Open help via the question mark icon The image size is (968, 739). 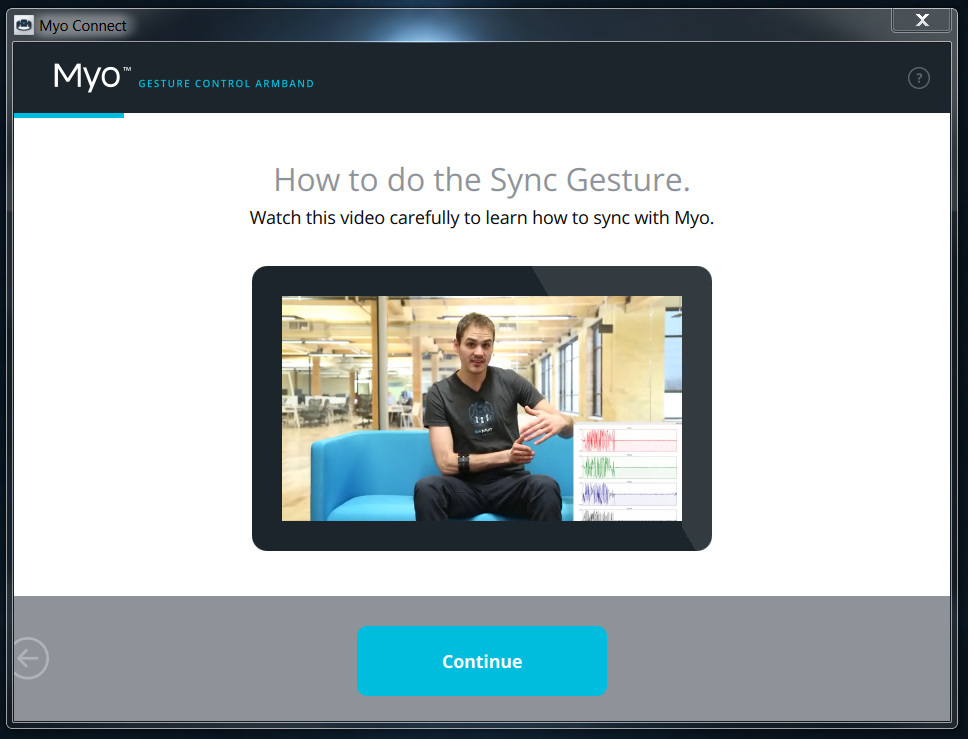coord(918,77)
